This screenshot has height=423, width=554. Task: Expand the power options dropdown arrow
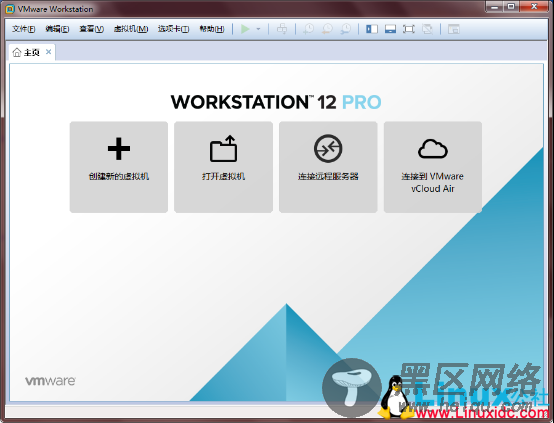[258, 29]
